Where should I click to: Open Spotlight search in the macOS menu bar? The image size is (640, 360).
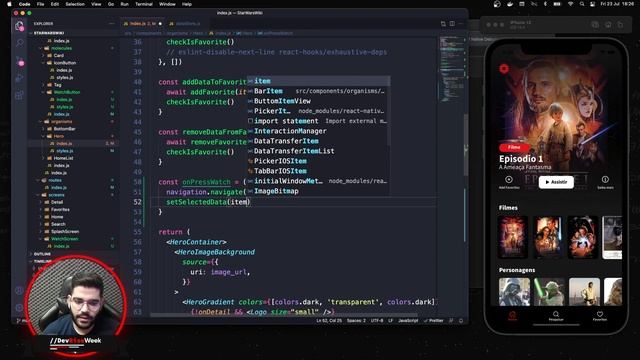tap(582, 4)
